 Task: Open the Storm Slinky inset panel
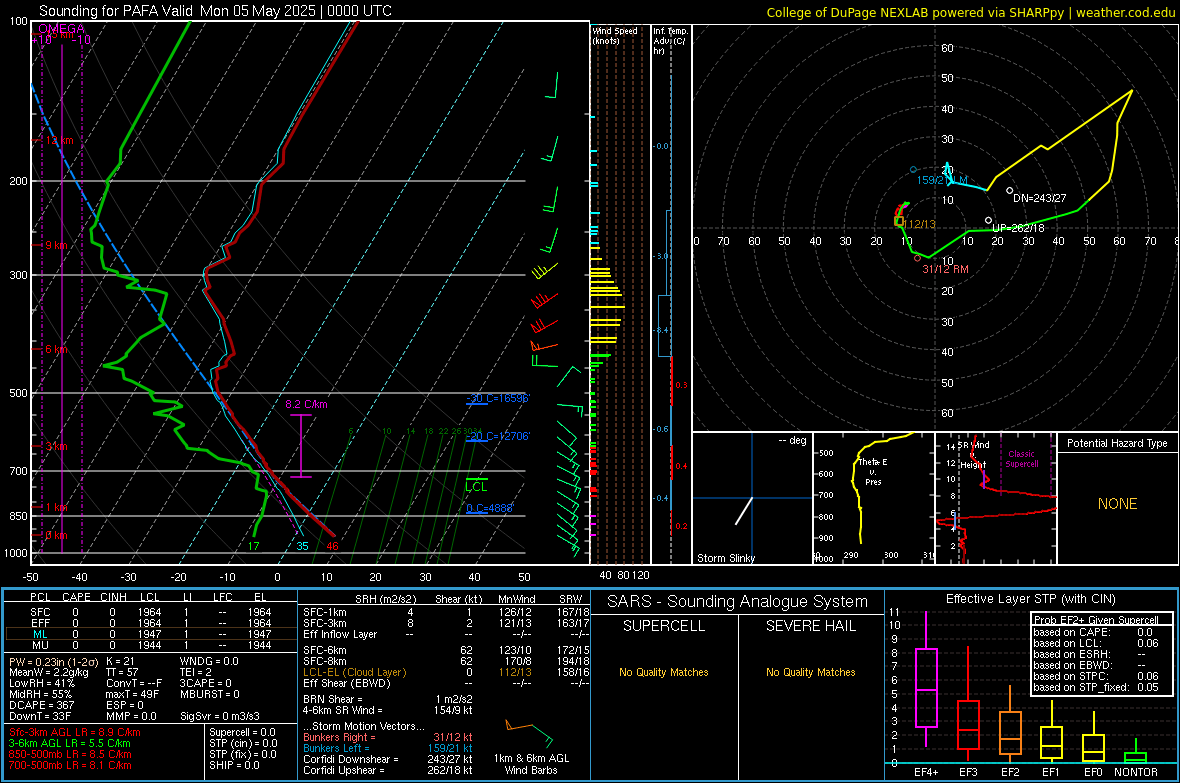pyautogui.click(x=753, y=498)
